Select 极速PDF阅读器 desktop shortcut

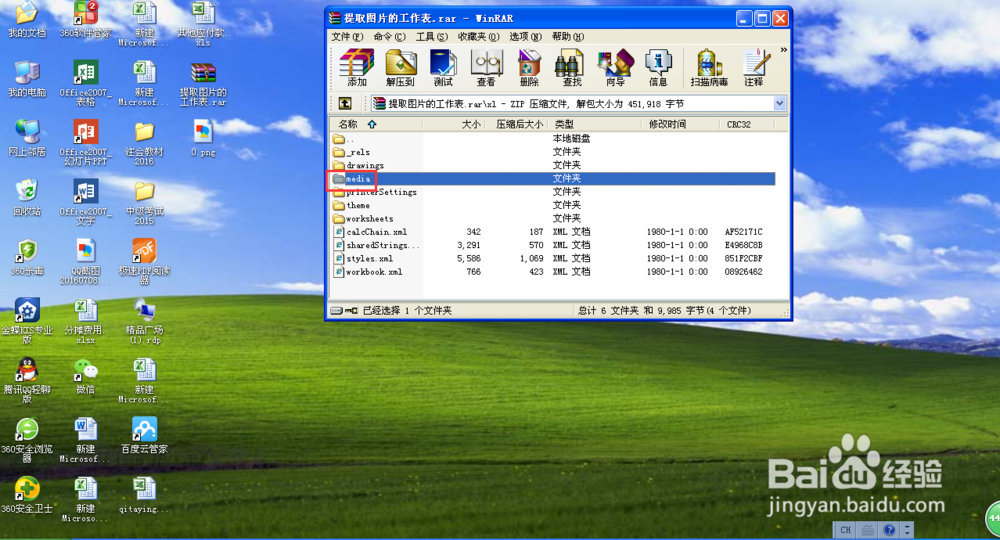click(x=144, y=261)
